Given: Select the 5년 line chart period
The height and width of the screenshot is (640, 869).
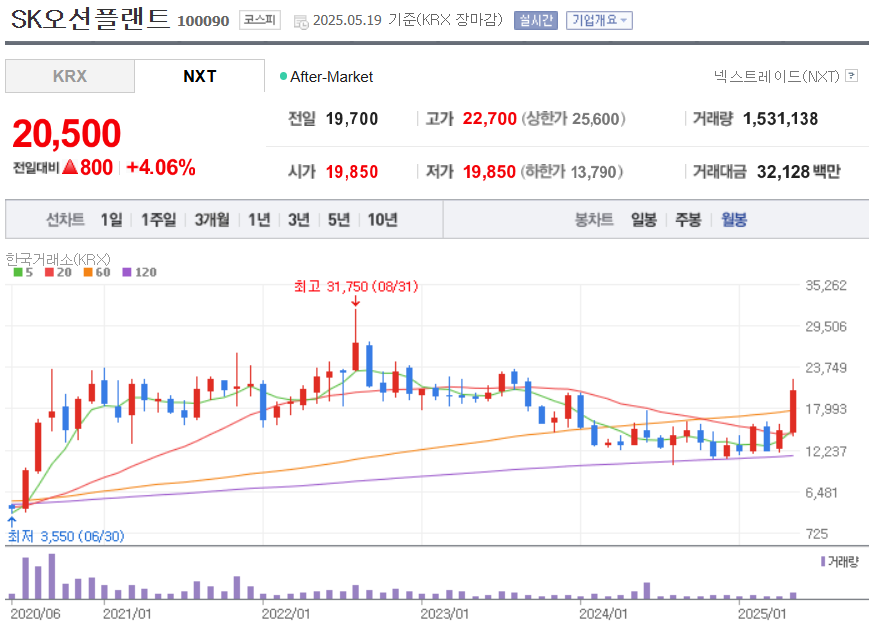Looking at the screenshot, I should coord(339,219).
